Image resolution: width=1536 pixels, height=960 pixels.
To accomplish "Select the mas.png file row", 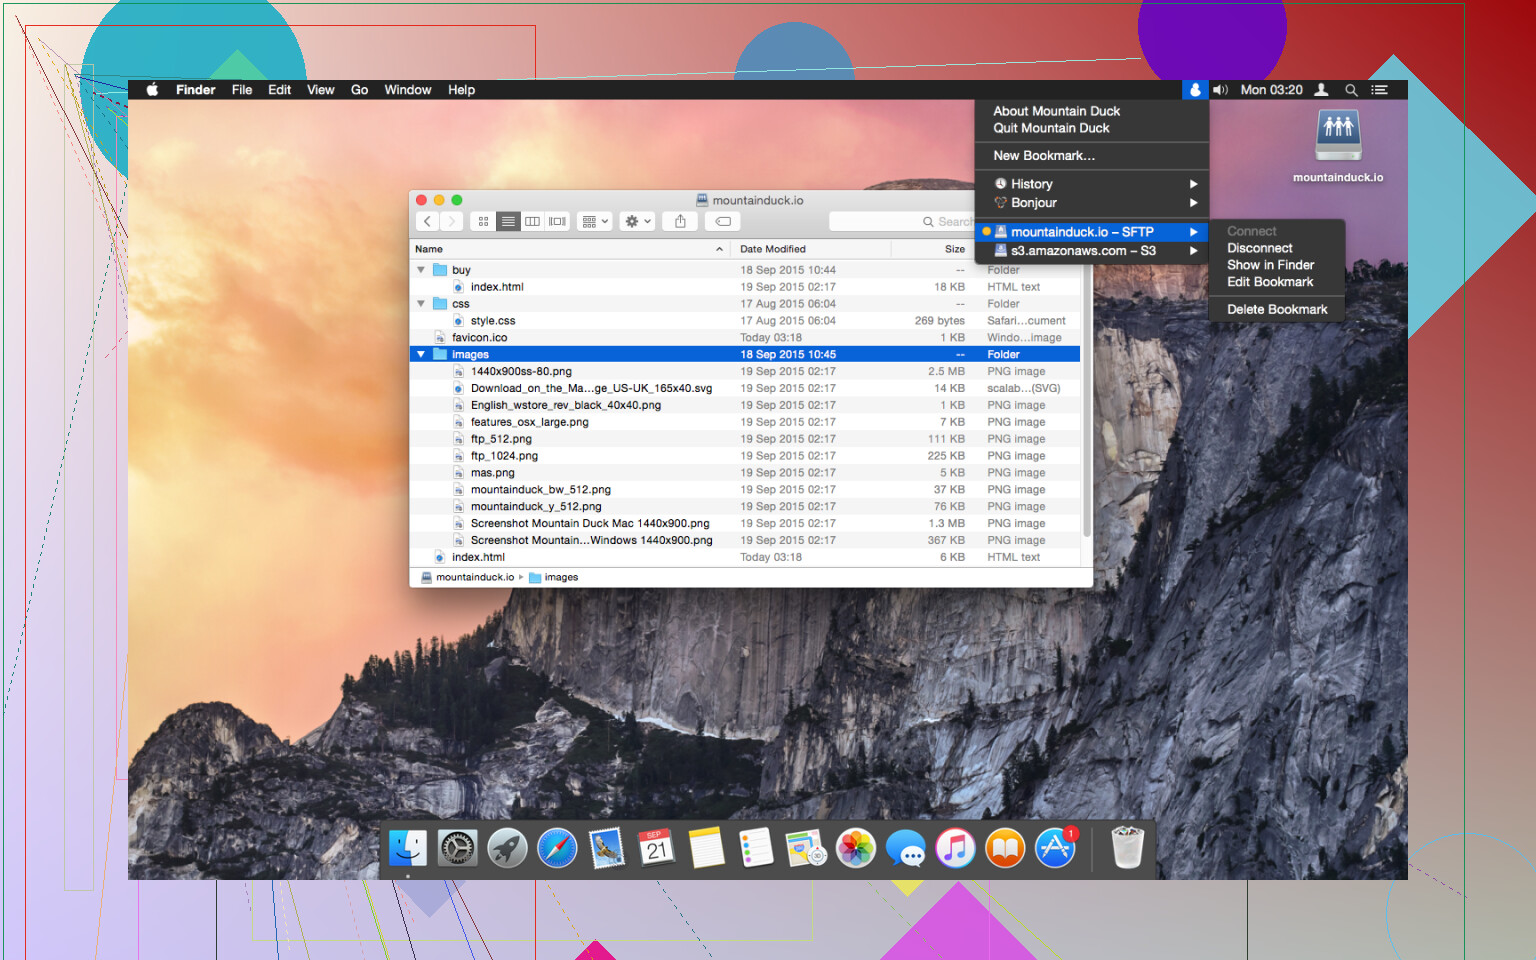I will [745, 473].
